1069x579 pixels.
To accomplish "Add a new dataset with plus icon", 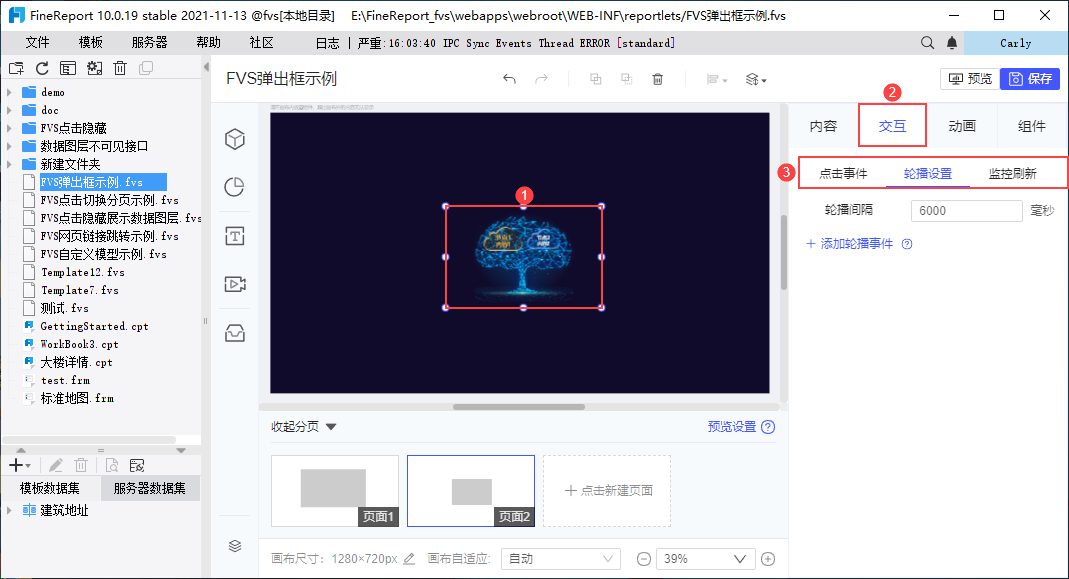I will tap(18, 465).
